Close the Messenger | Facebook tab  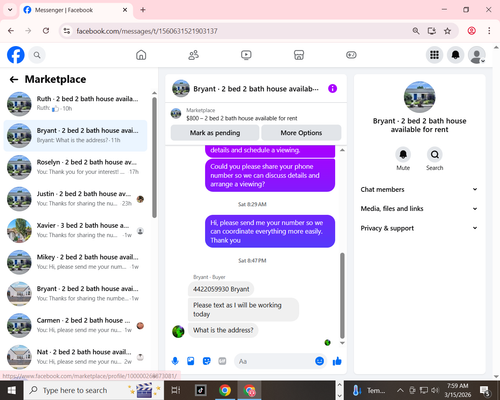125,10
